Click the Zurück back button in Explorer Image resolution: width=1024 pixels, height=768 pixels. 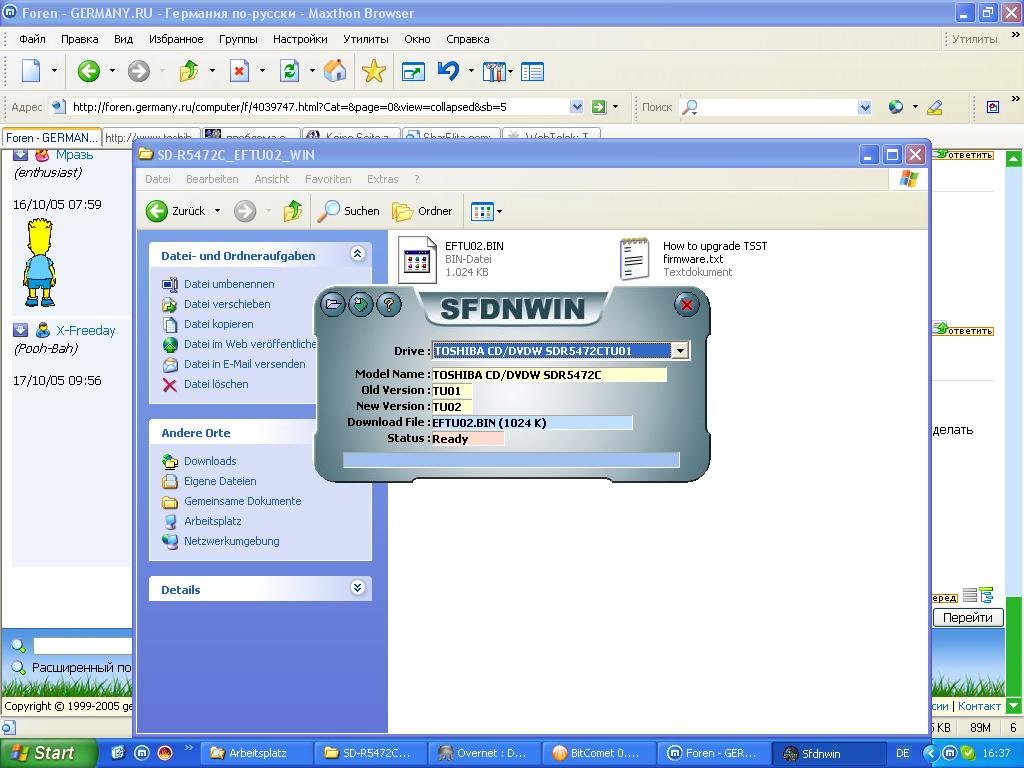tap(175, 211)
